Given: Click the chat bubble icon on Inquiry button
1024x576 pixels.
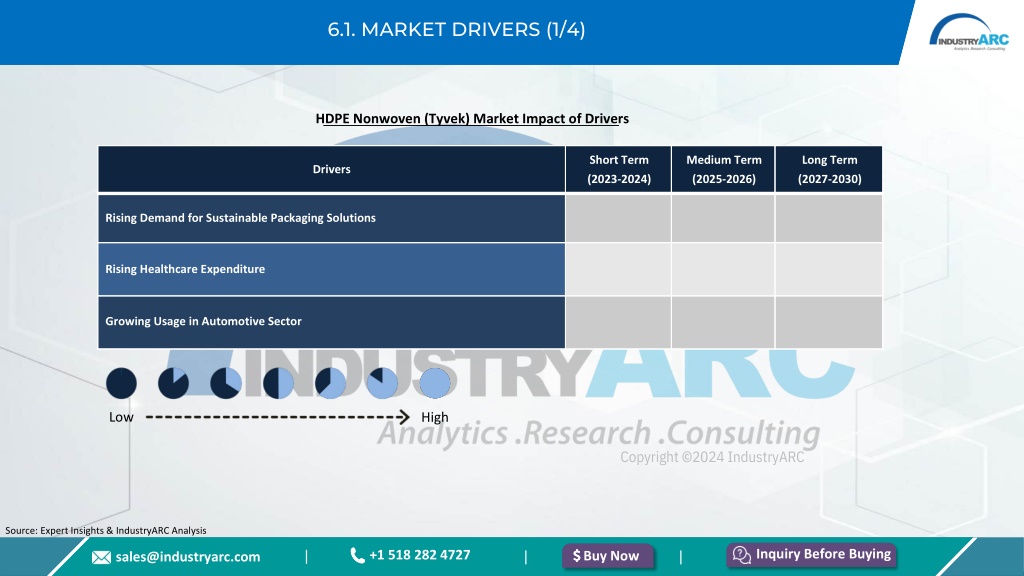Looking at the screenshot, I should point(741,554).
